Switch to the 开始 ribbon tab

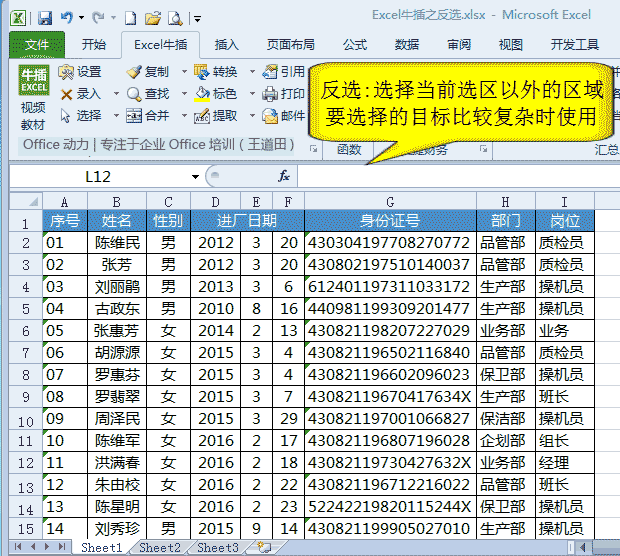tap(94, 45)
